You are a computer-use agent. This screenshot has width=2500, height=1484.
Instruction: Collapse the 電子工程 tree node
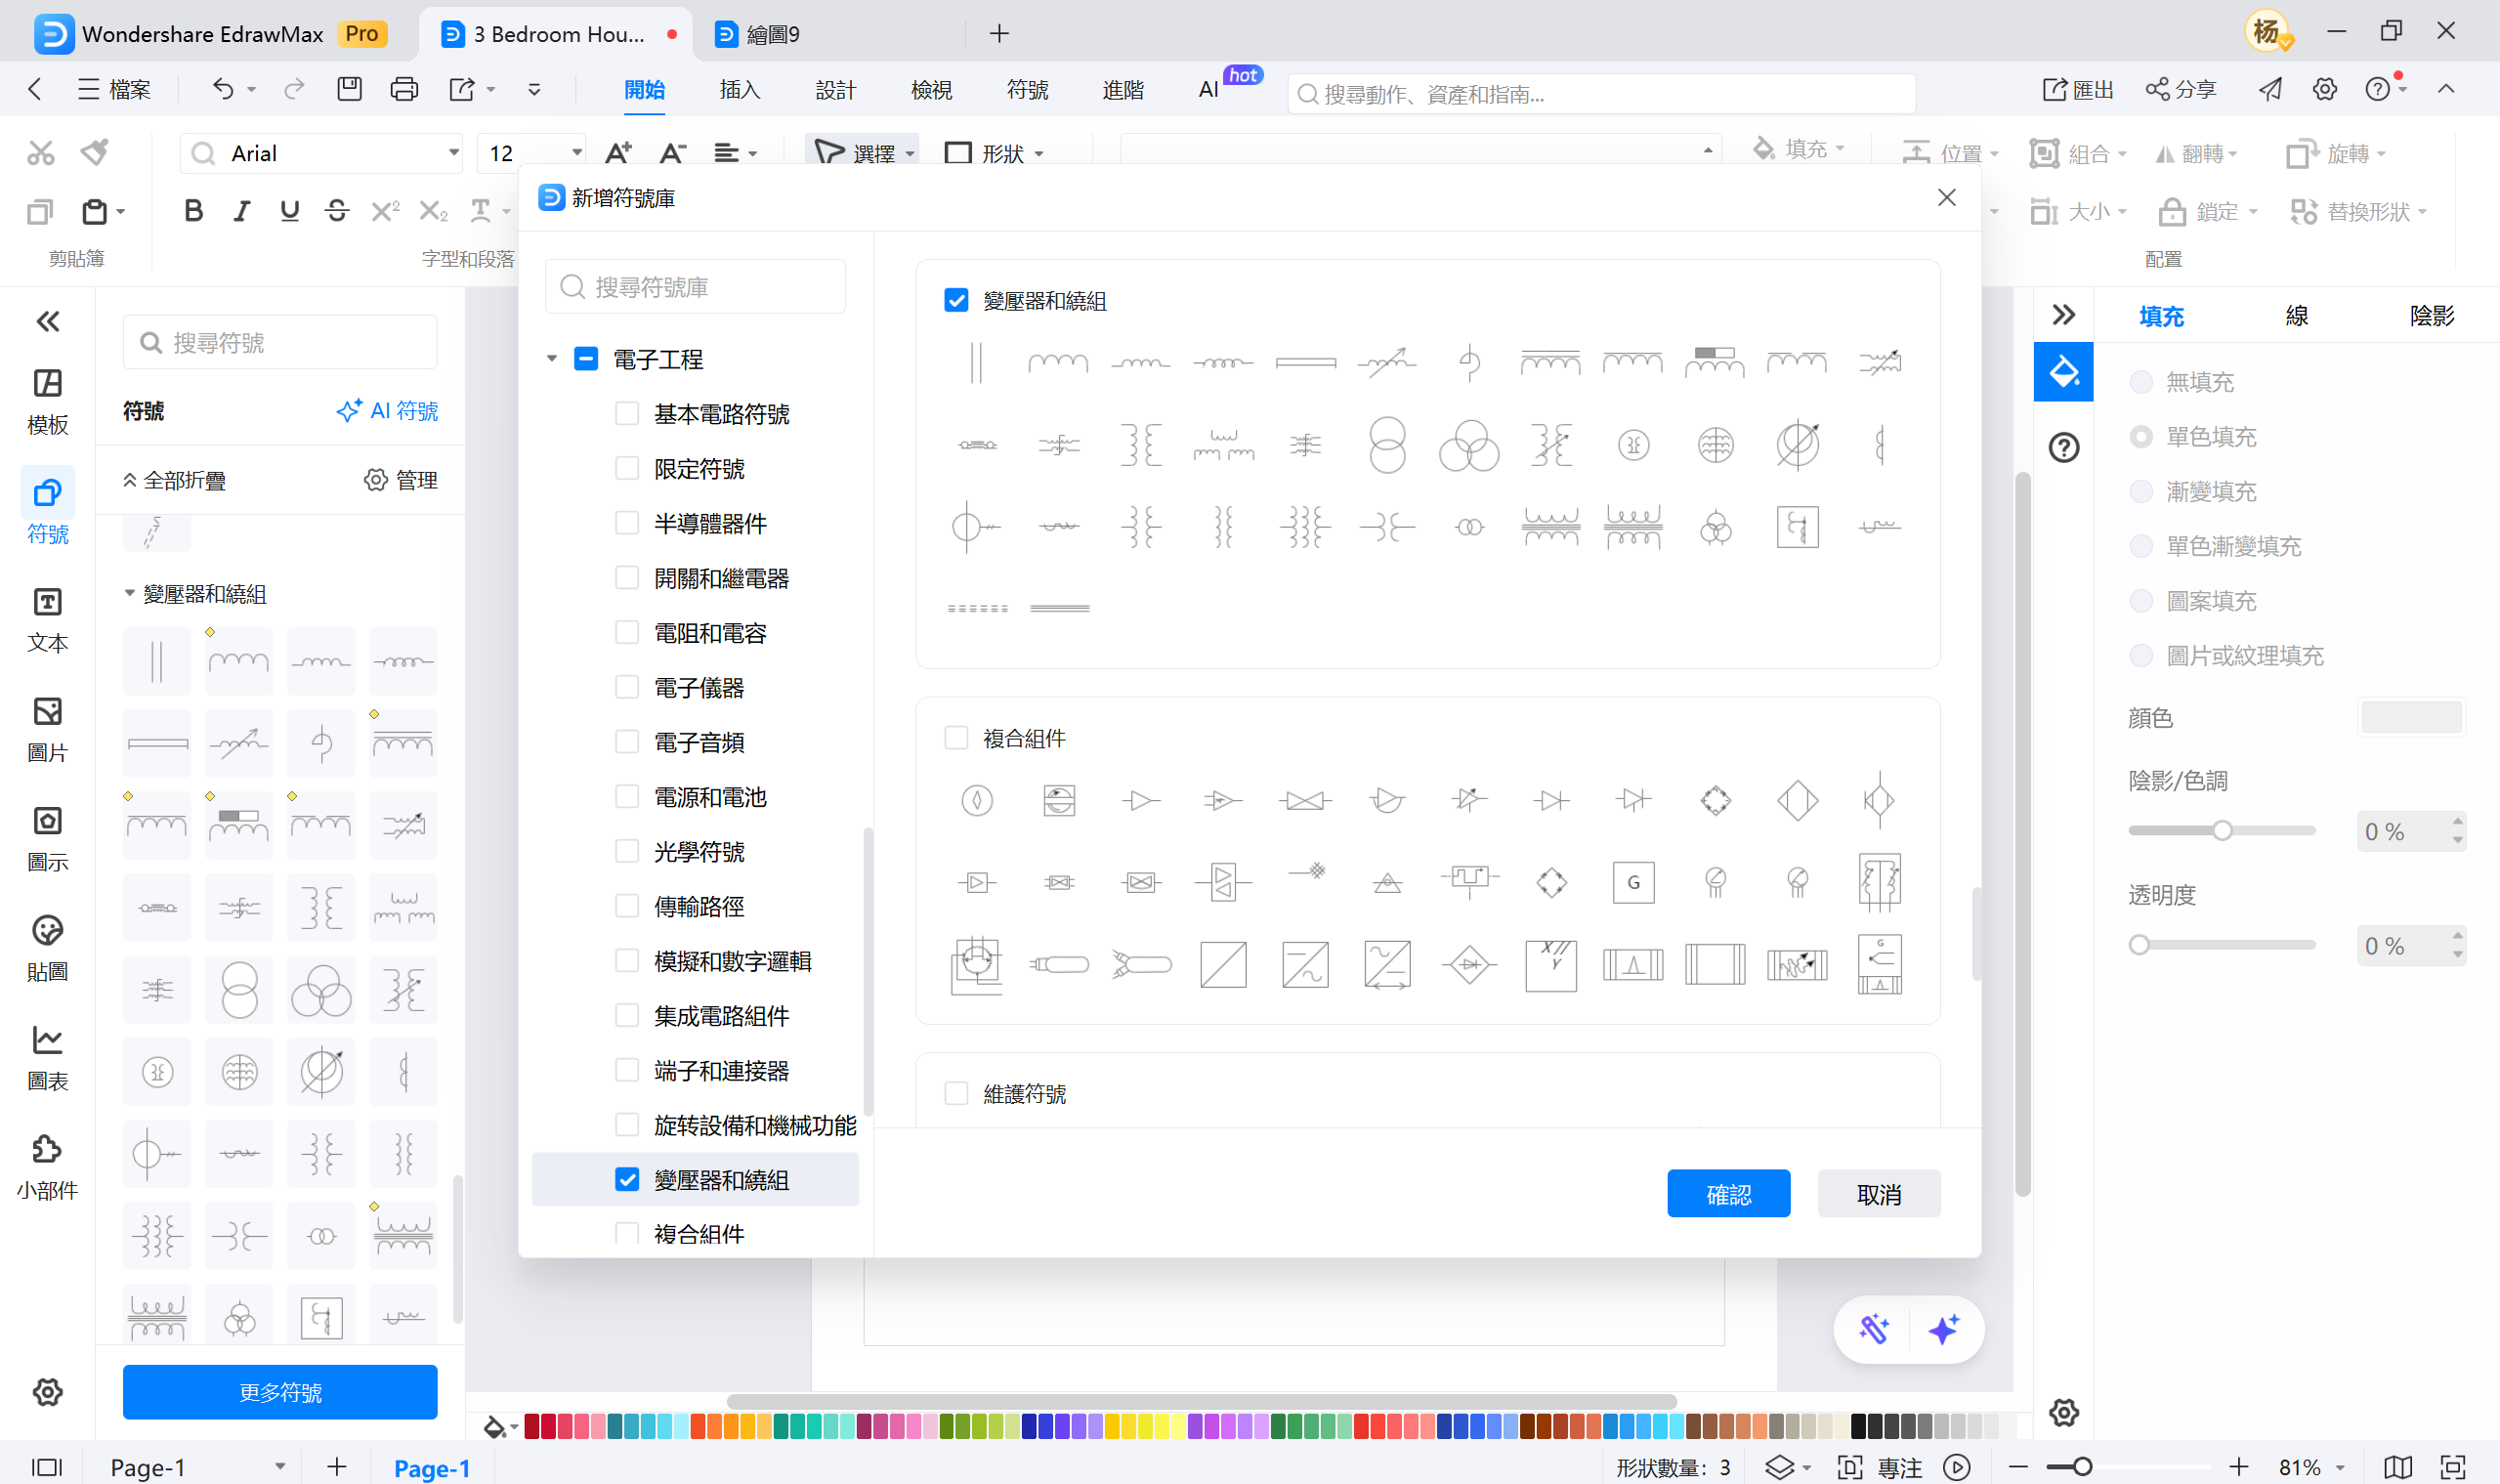(x=551, y=358)
